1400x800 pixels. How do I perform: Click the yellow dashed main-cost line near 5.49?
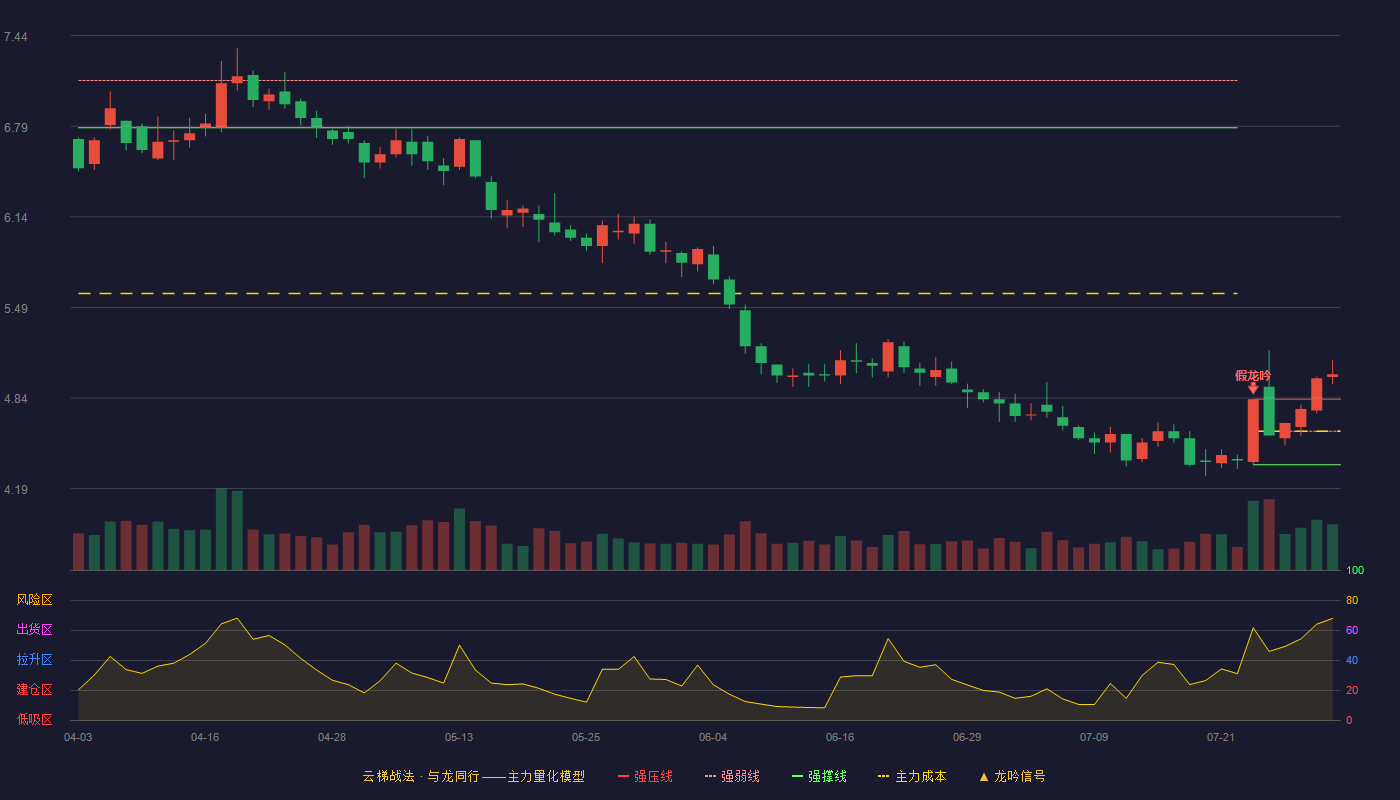658,293
